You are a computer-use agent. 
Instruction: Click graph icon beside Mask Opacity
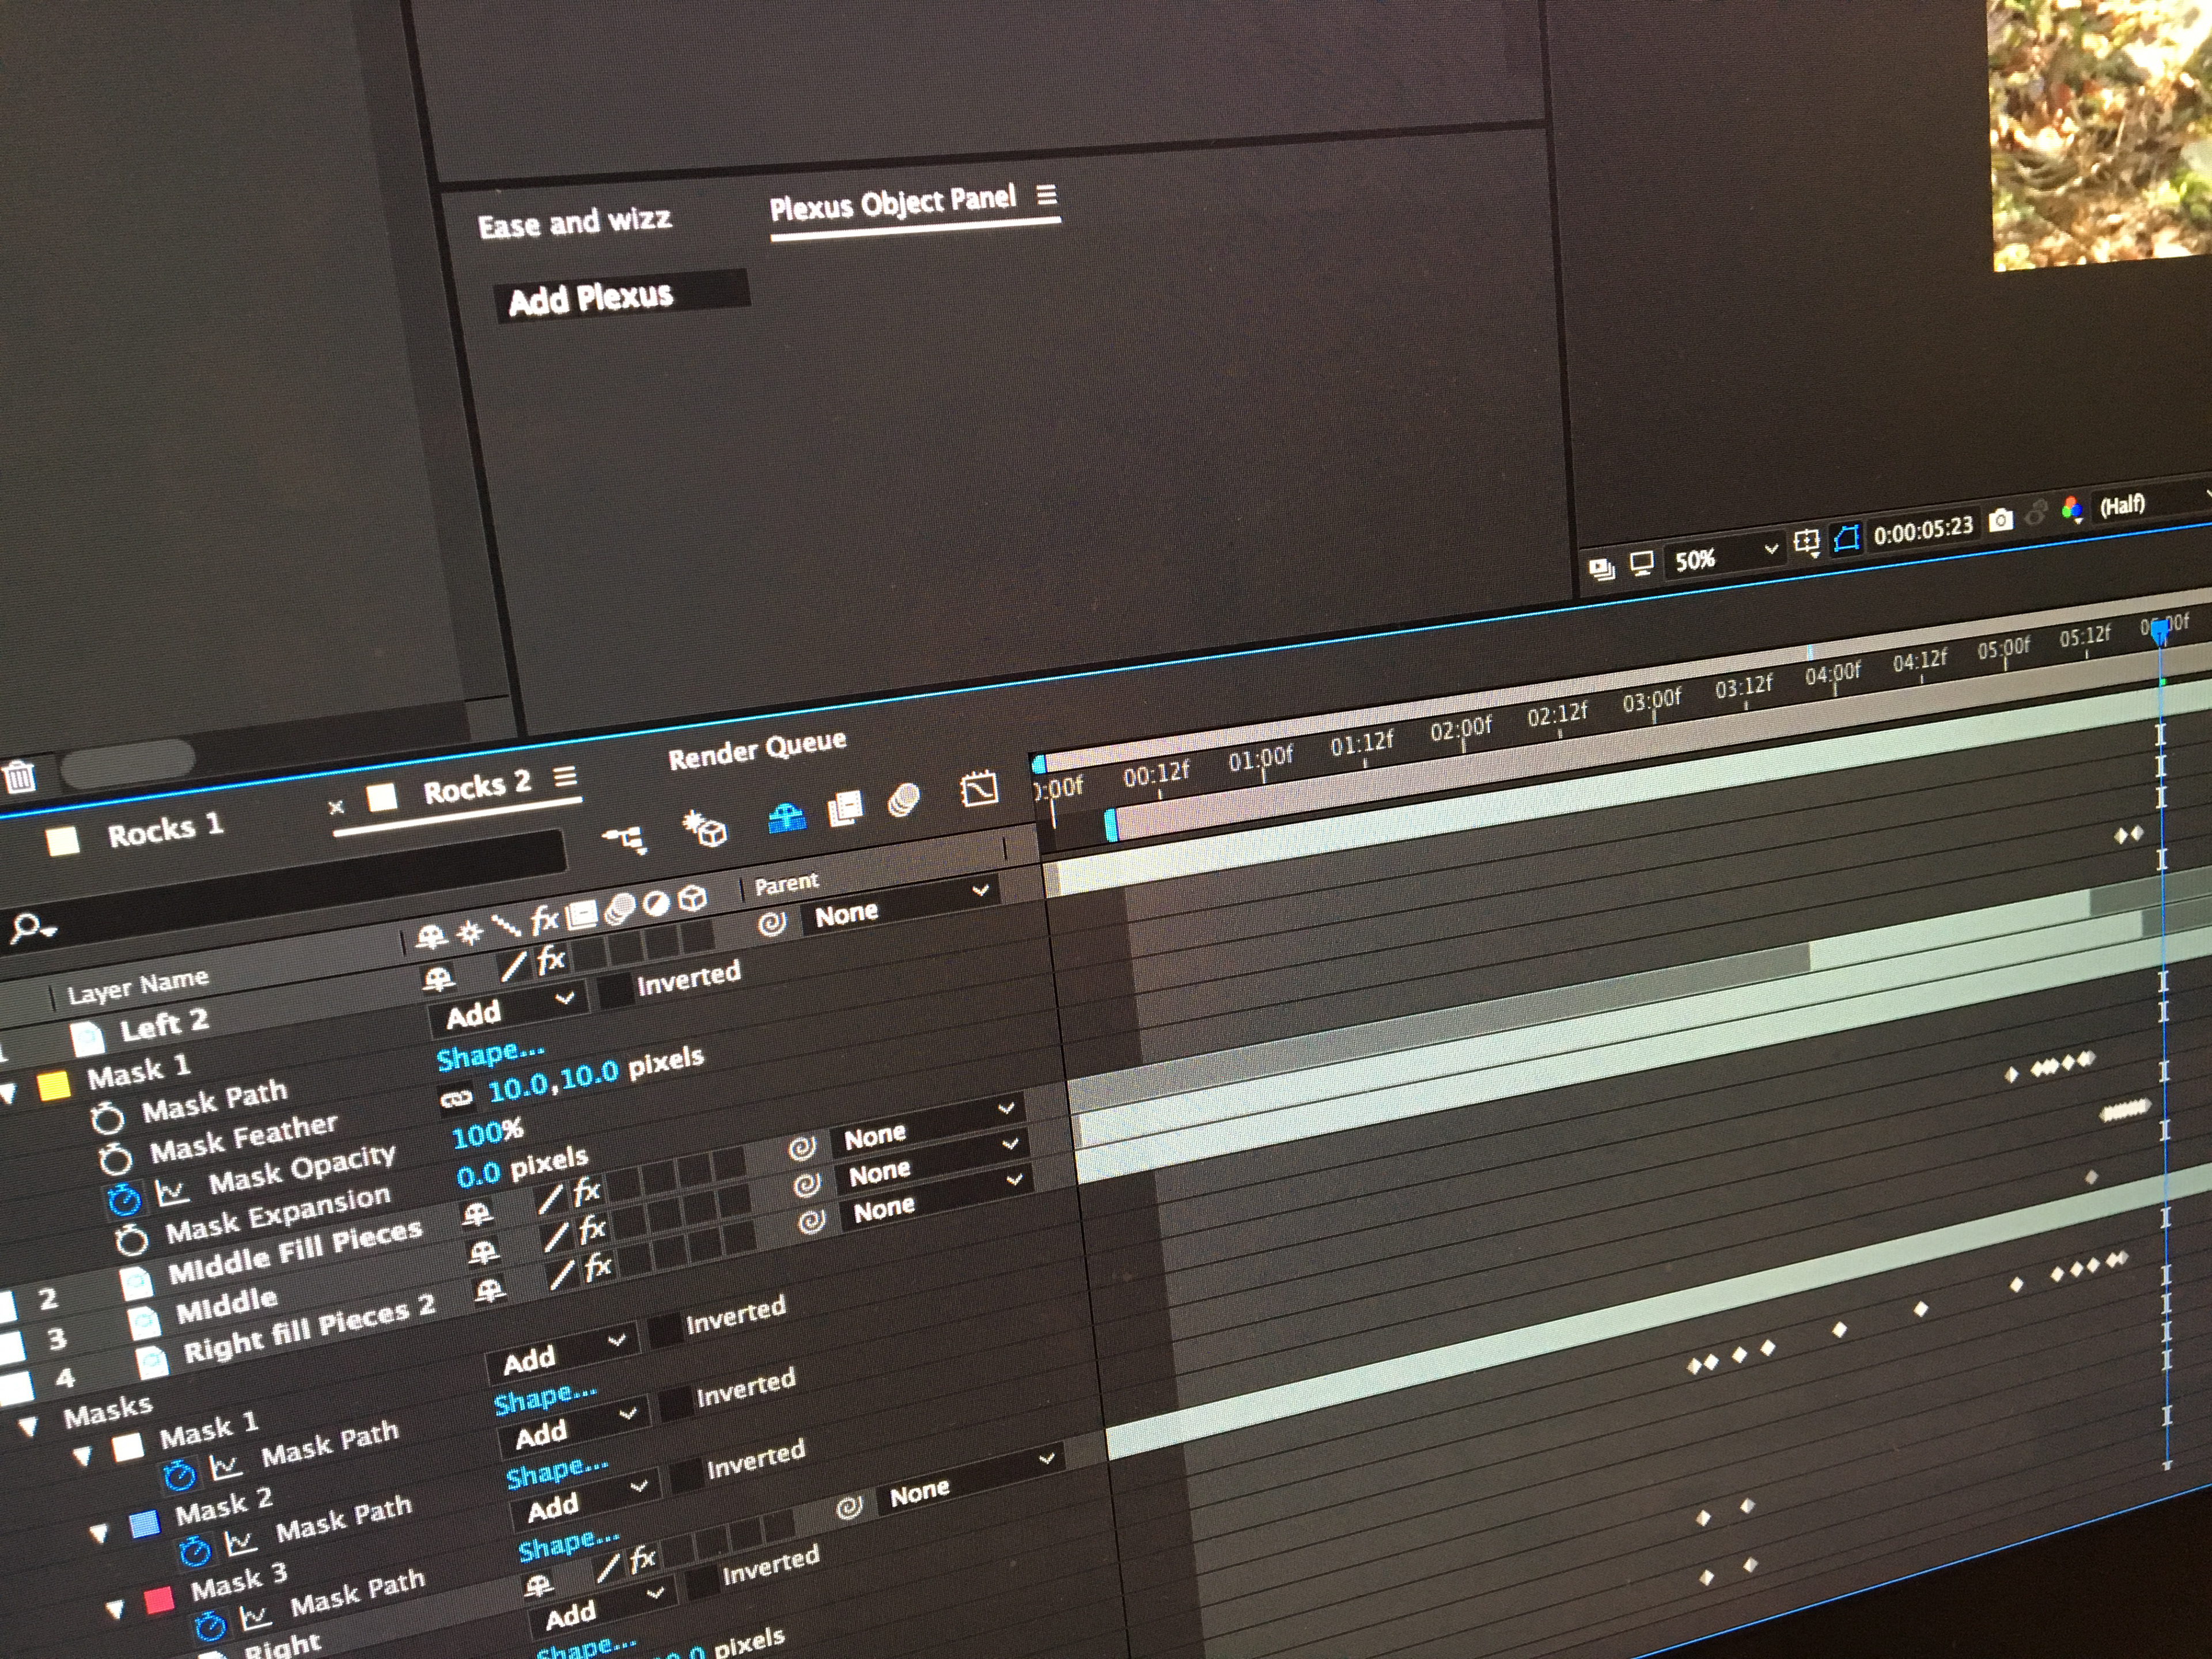click(x=172, y=1191)
